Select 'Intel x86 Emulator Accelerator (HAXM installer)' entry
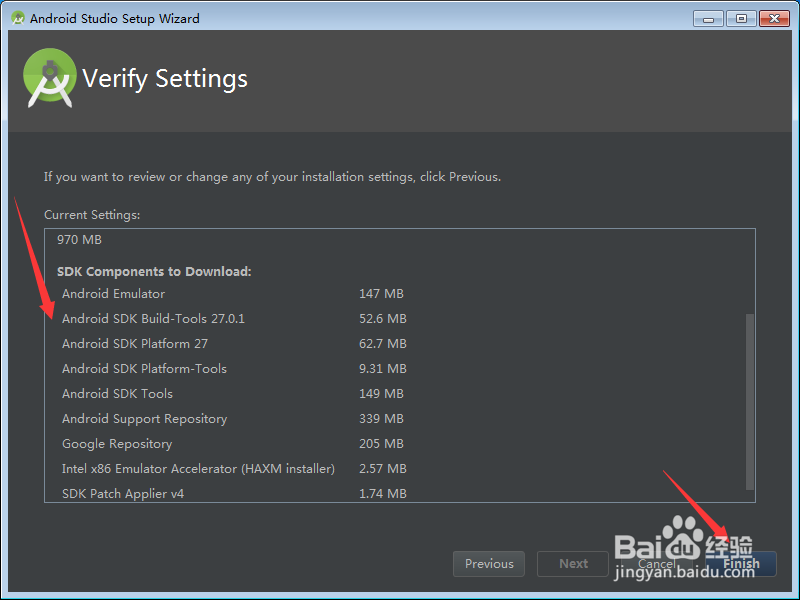This screenshot has width=800, height=600. (x=198, y=469)
